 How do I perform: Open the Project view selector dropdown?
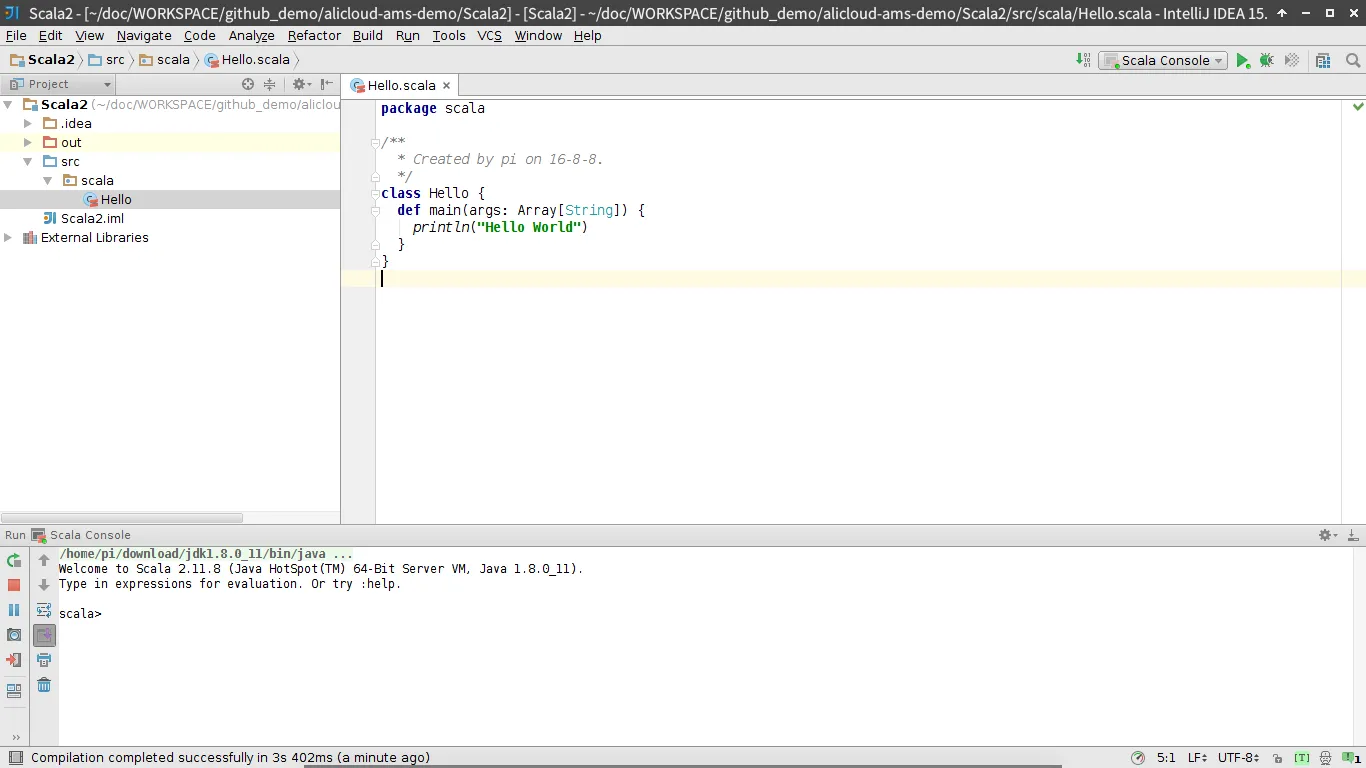(x=61, y=84)
